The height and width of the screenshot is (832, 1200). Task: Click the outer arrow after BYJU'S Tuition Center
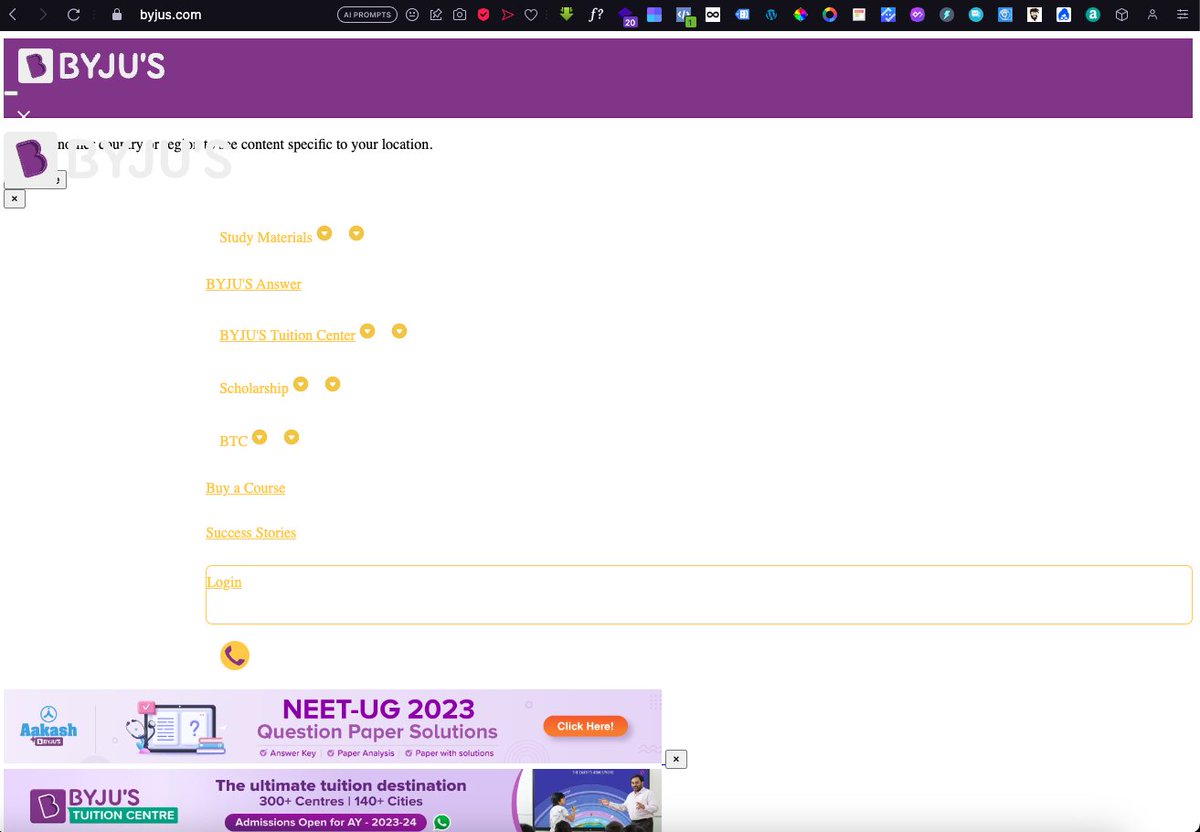tap(399, 331)
